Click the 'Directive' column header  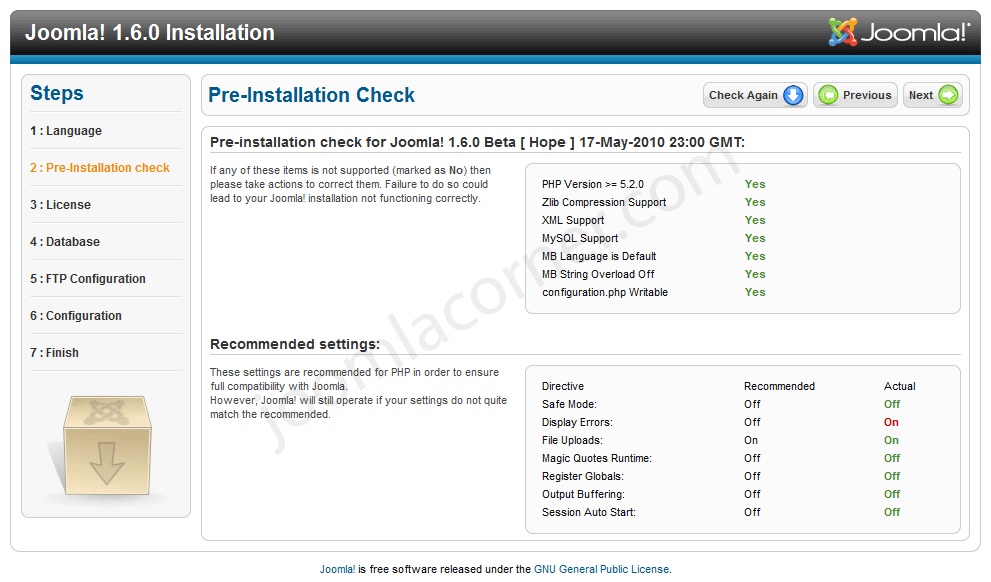click(x=563, y=386)
